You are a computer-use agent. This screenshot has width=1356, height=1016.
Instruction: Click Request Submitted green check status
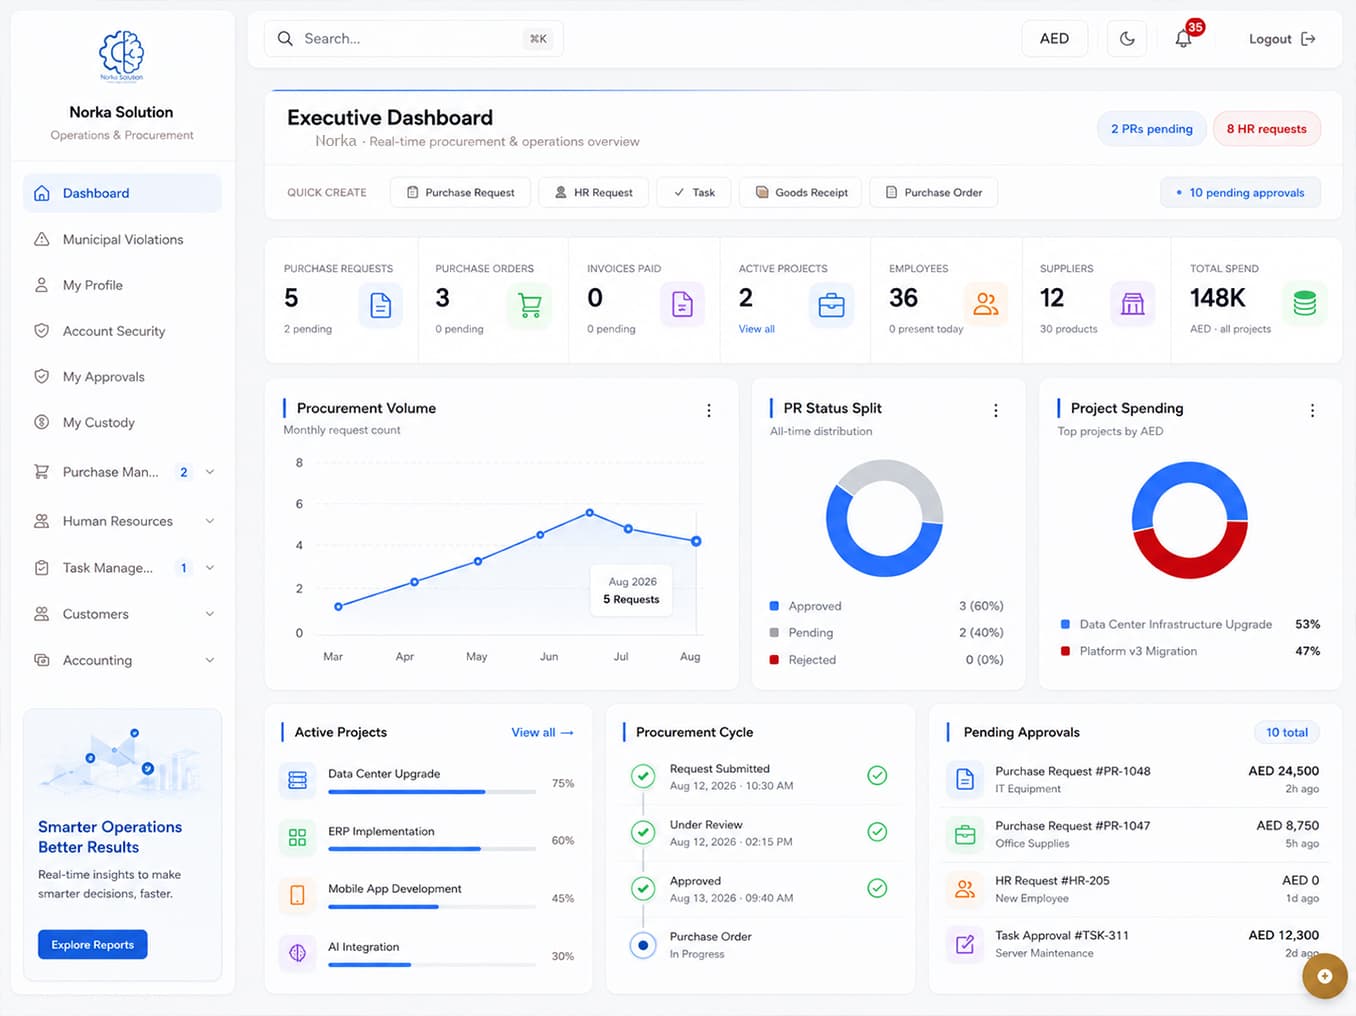point(877,776)
